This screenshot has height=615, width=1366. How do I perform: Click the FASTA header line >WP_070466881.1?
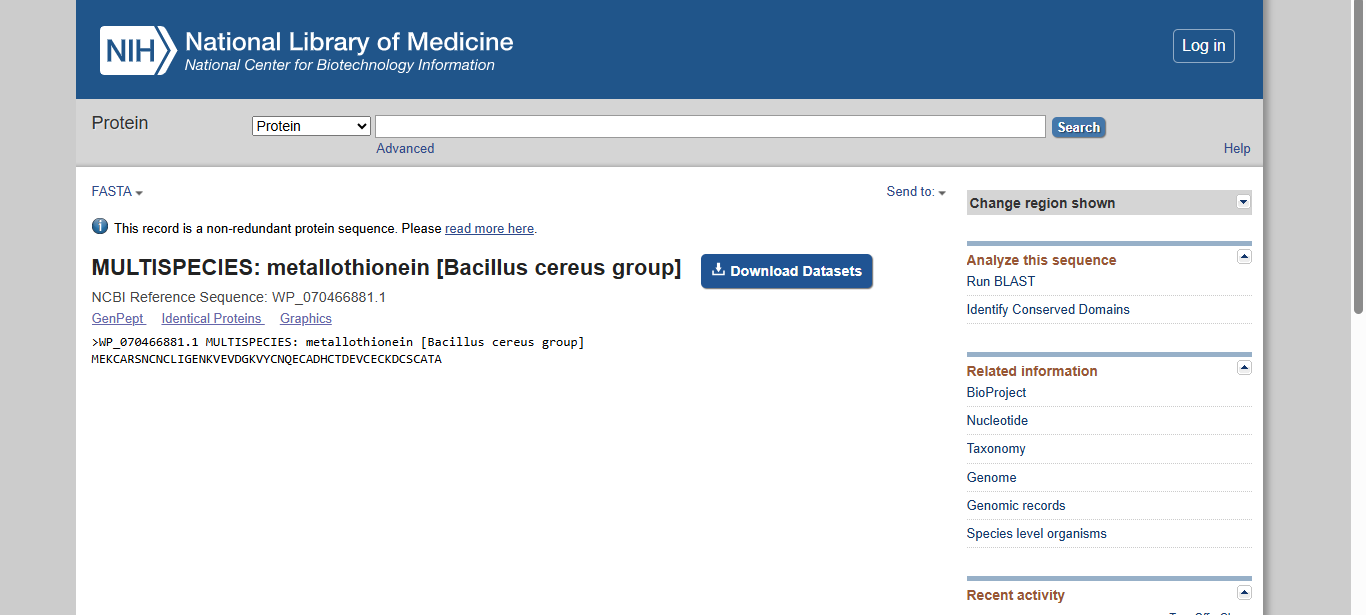[x=338, y=342]
